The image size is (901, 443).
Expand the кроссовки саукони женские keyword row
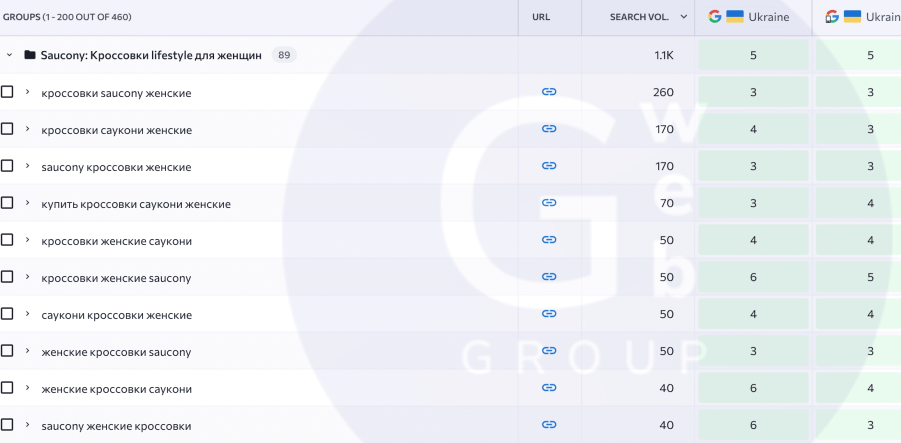coord(27,130)
